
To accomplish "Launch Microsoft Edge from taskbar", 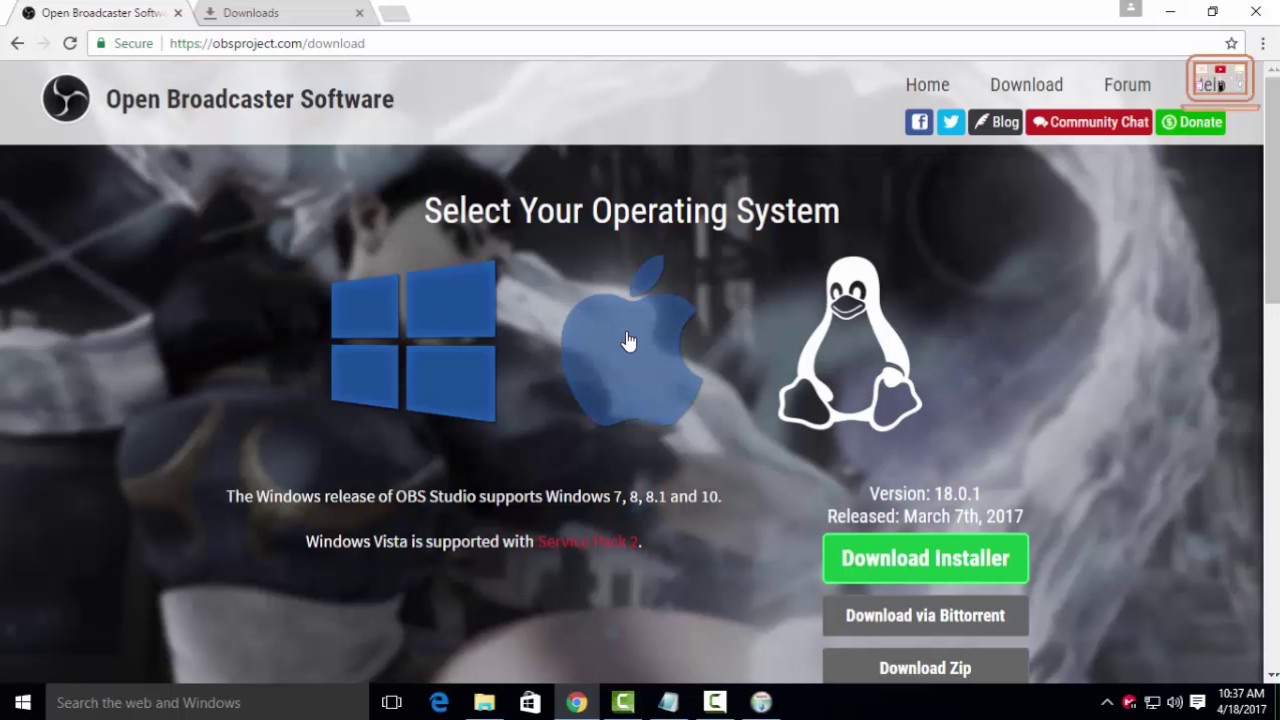I will 439,702.
